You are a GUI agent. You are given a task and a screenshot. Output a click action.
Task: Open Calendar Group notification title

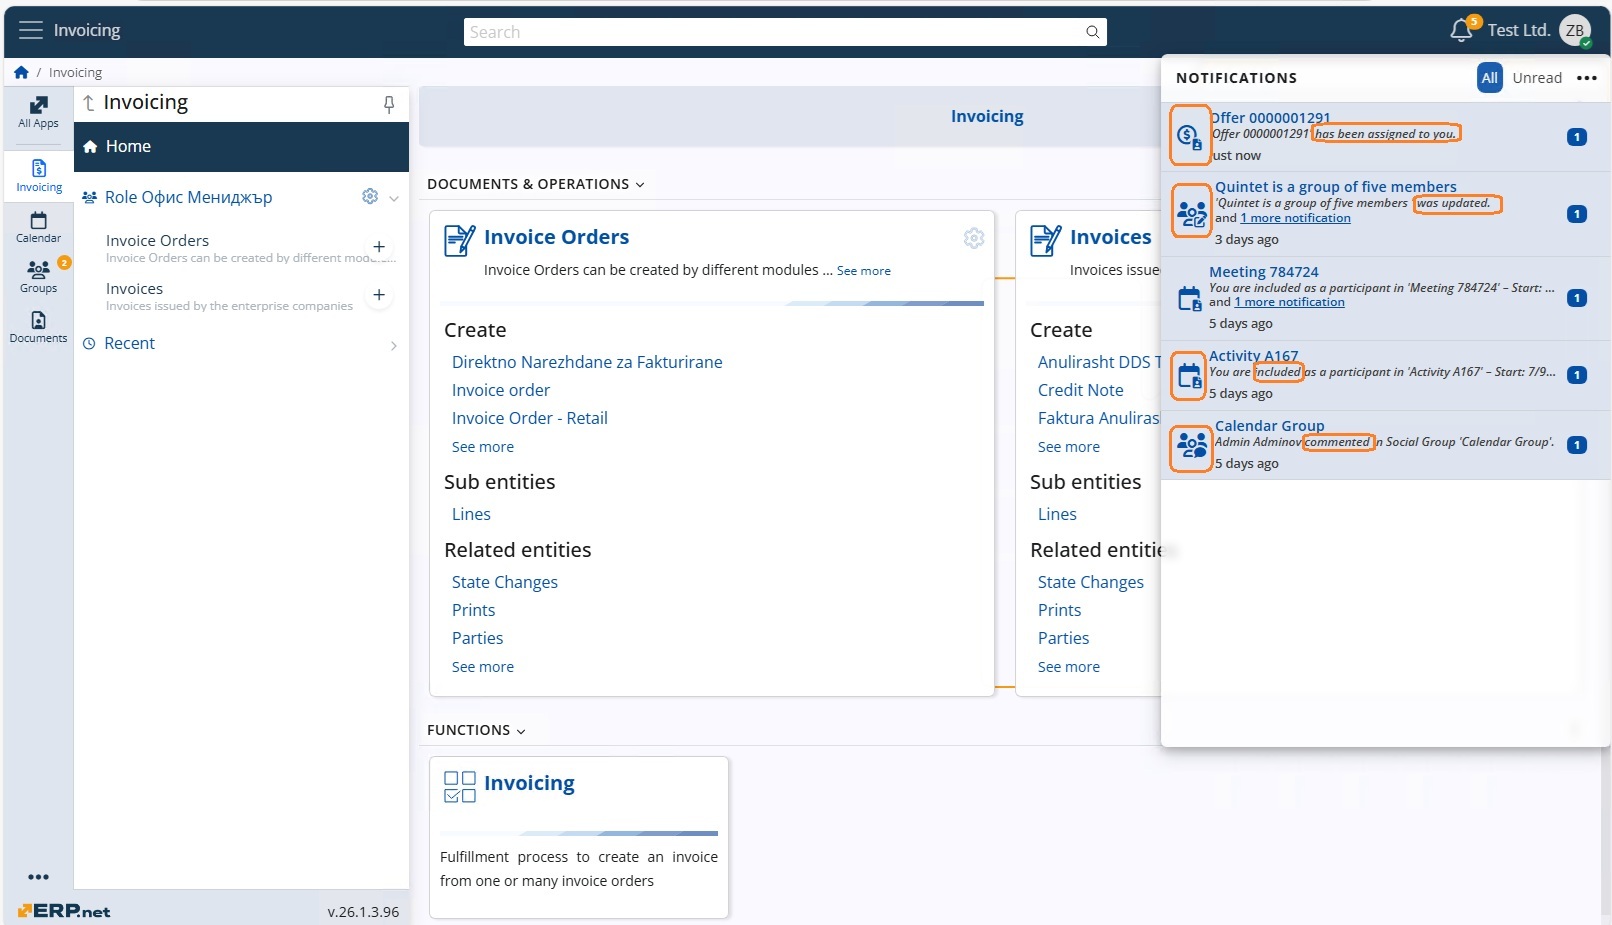click(1269, 426)
